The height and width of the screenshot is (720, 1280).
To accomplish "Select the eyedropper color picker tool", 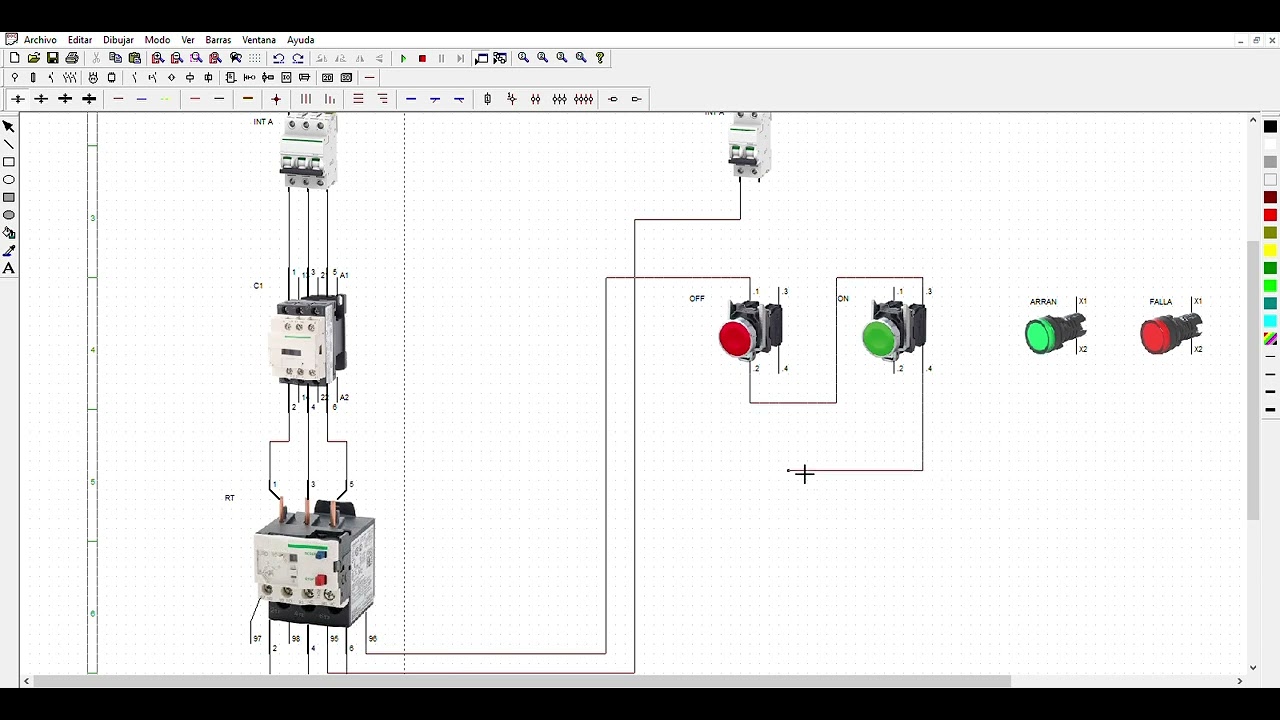I will coord(9,251).
